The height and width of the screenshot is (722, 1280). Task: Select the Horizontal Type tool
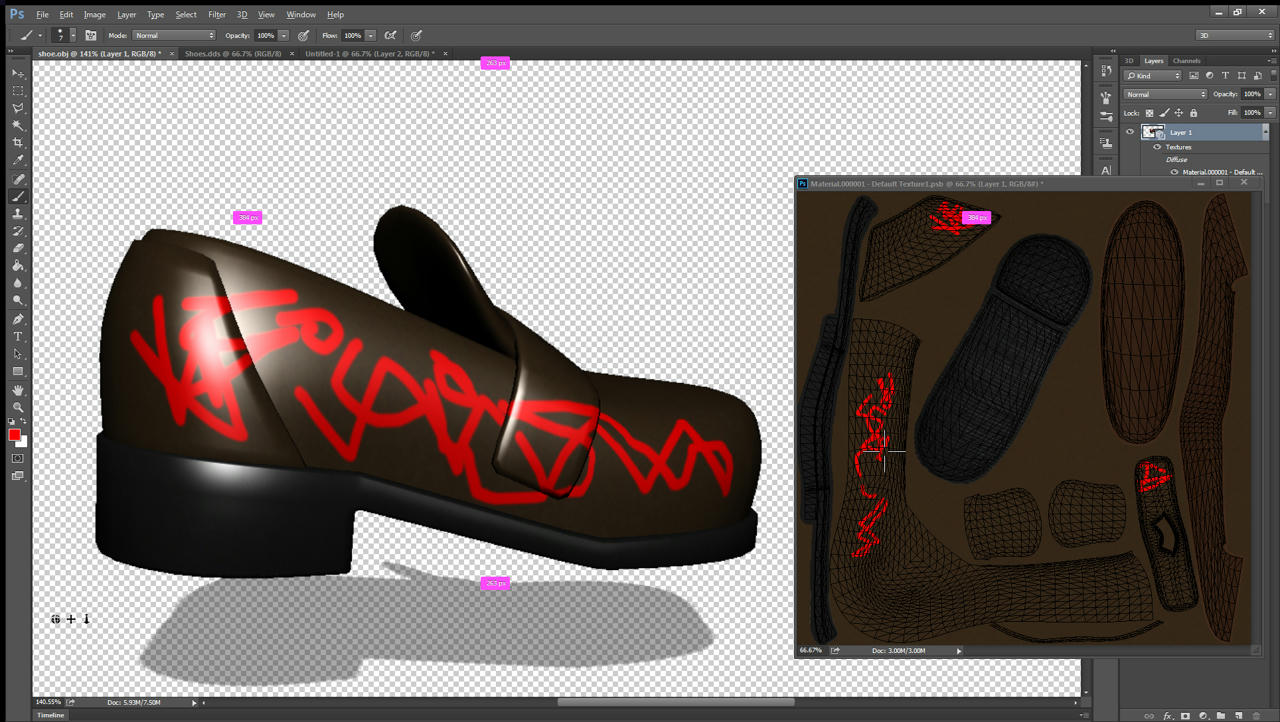pyautogui.click(x=18, y=337)
